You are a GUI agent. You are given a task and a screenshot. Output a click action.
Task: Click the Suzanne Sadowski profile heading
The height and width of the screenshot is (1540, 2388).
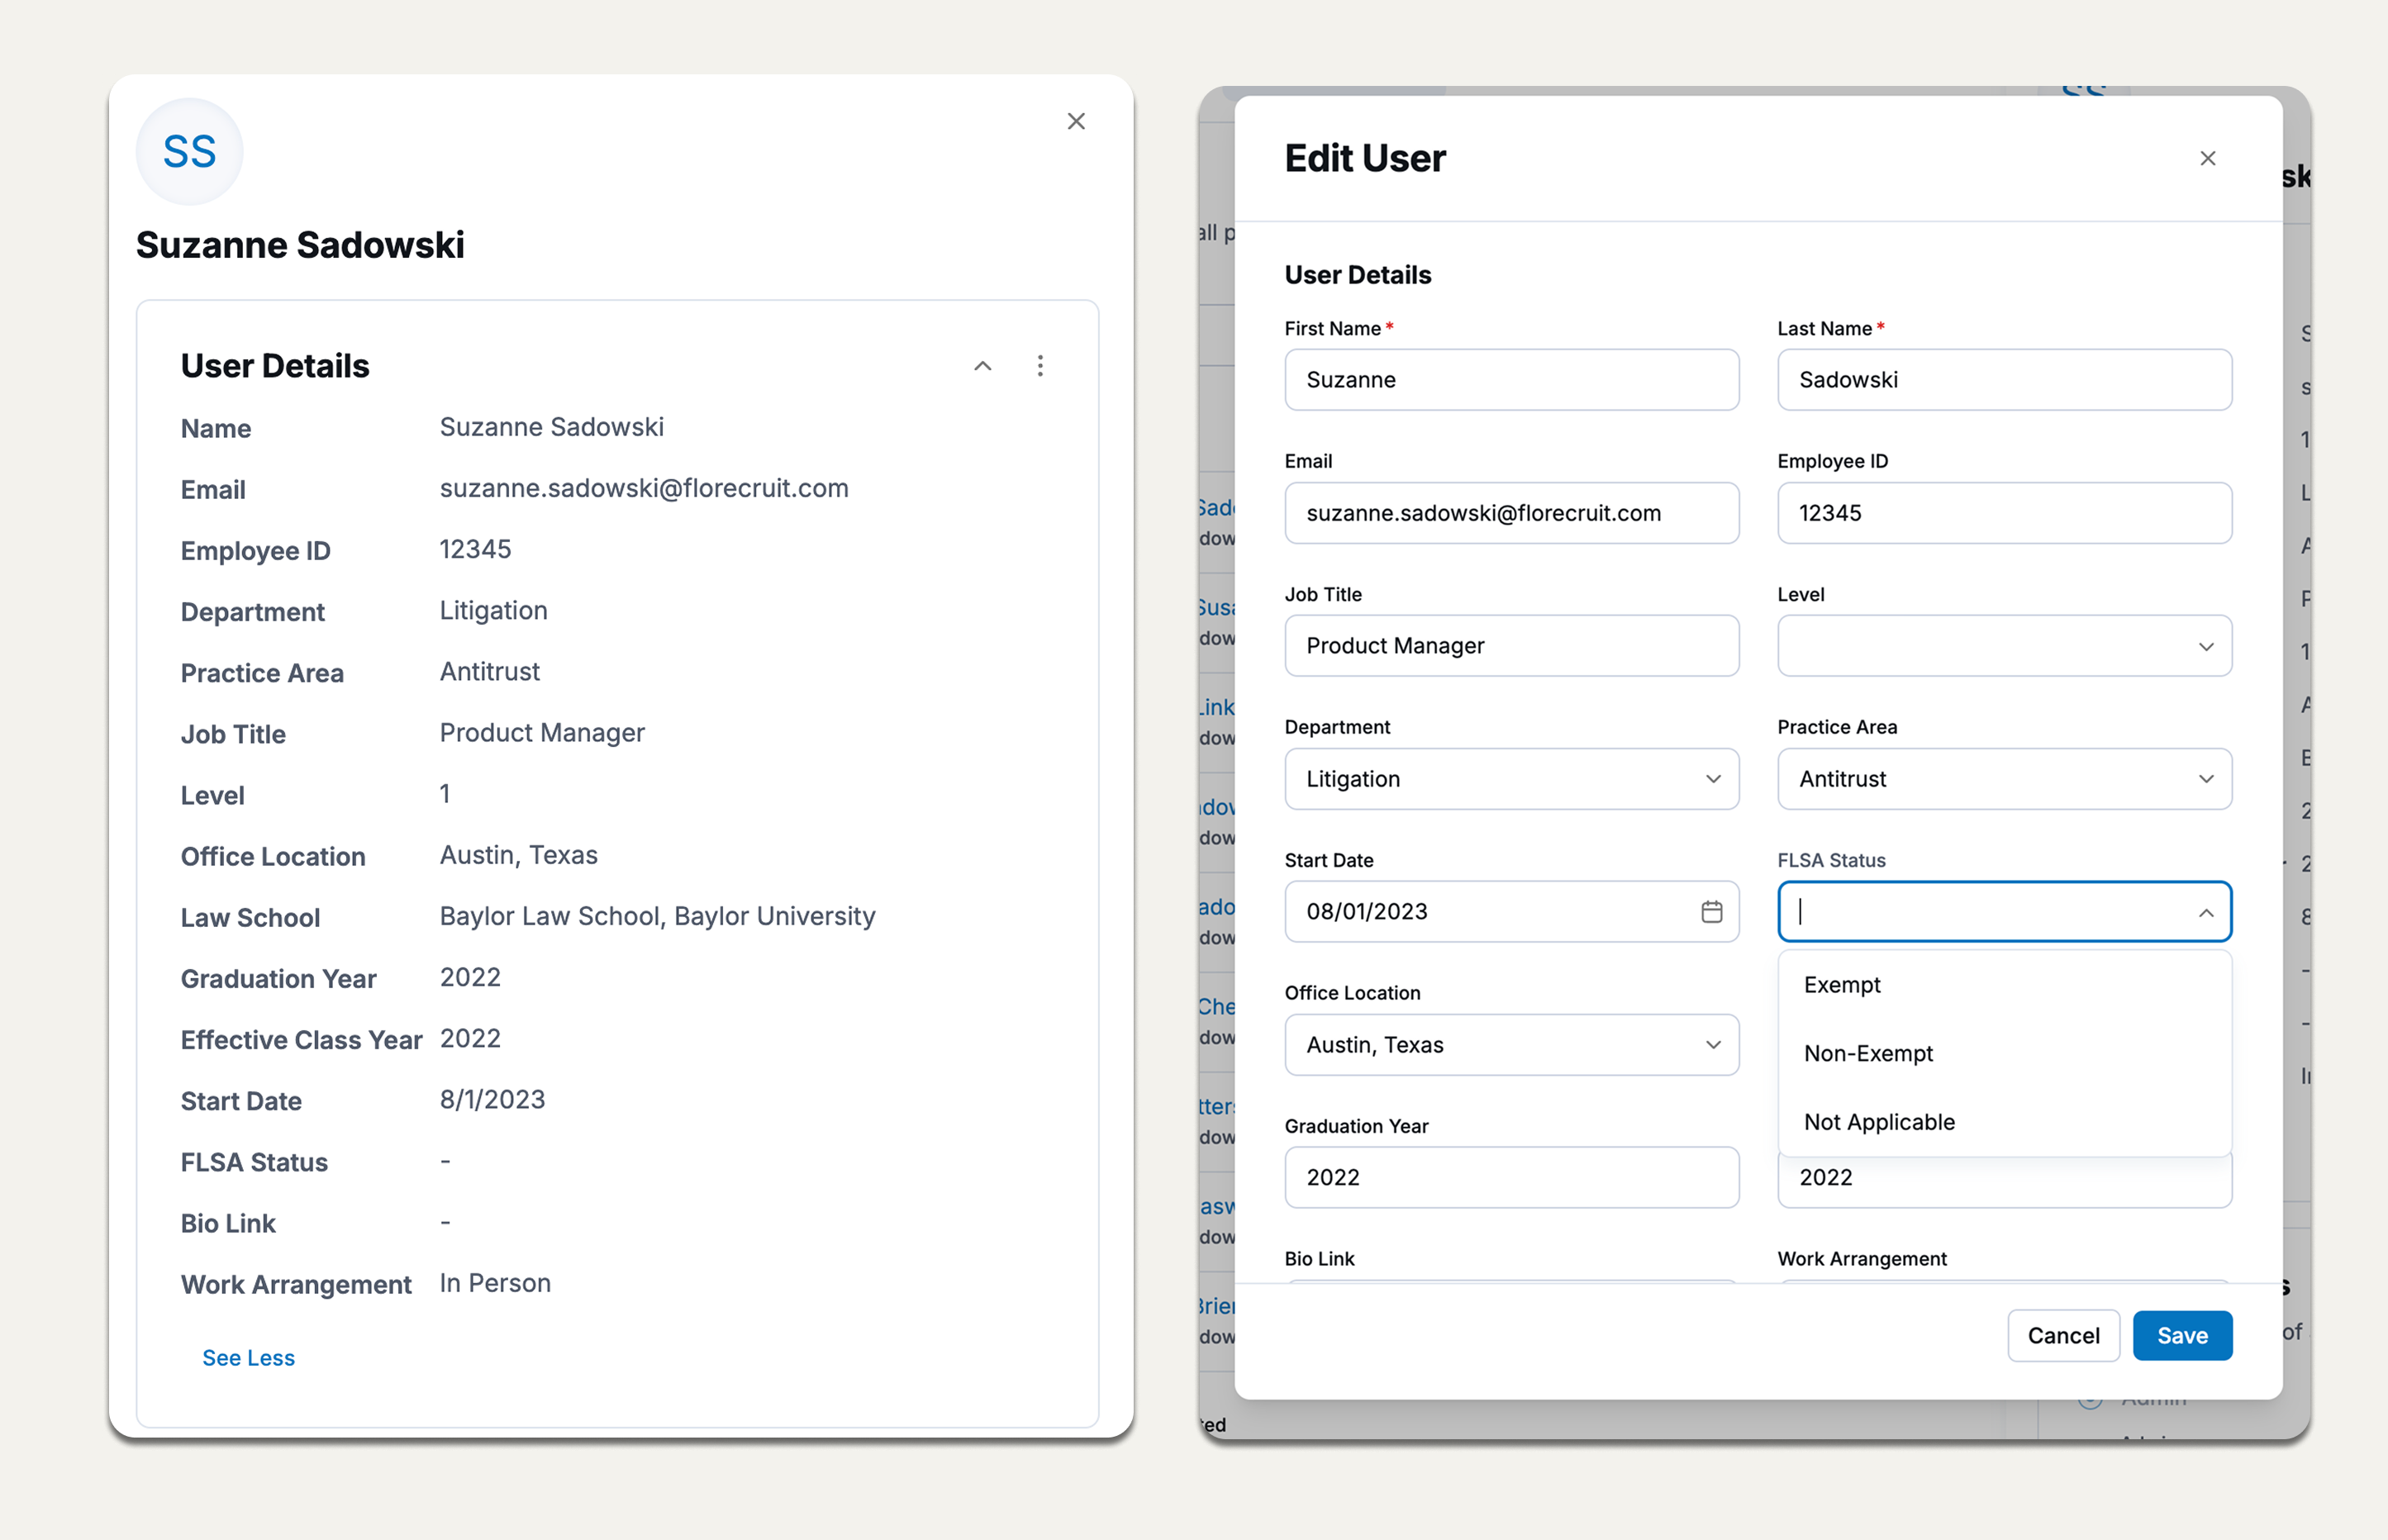(x=300, y=245)
